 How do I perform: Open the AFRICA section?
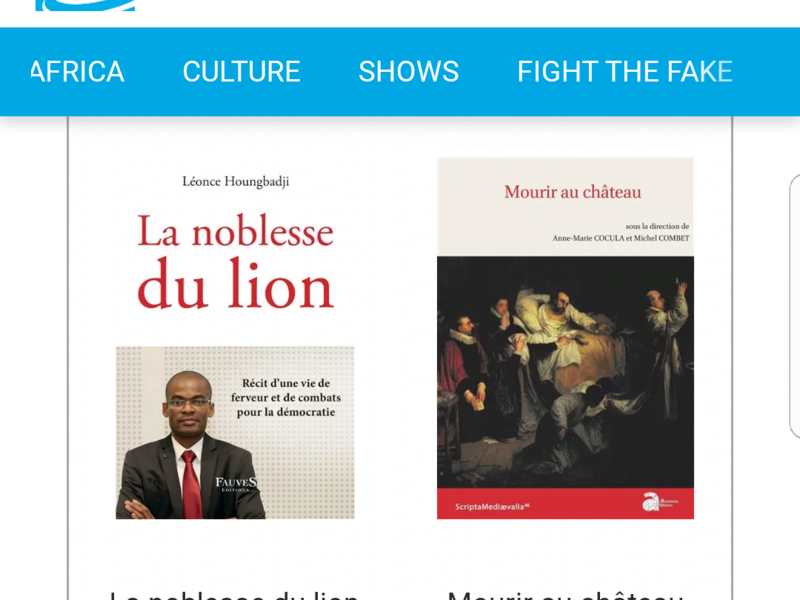(x=78, y=71)
